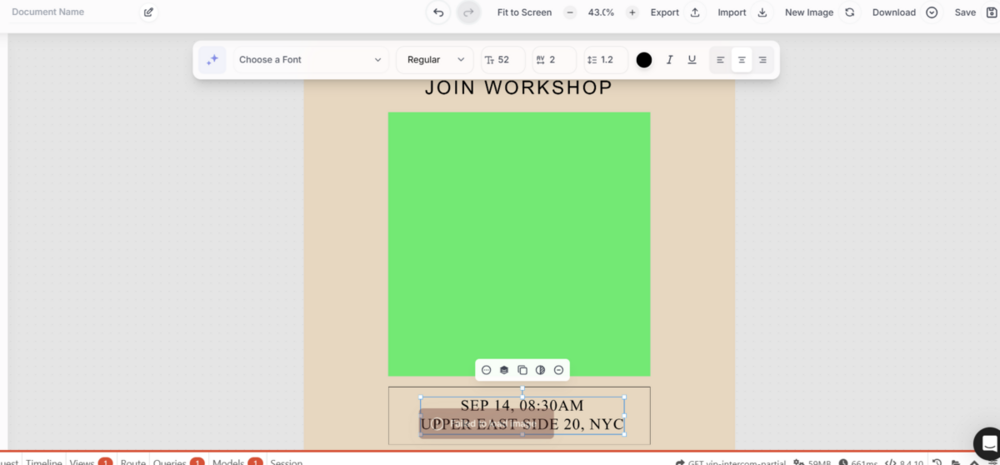Open the Models tab in debug bar
The image size is (1000, 465).
point(237,462)
